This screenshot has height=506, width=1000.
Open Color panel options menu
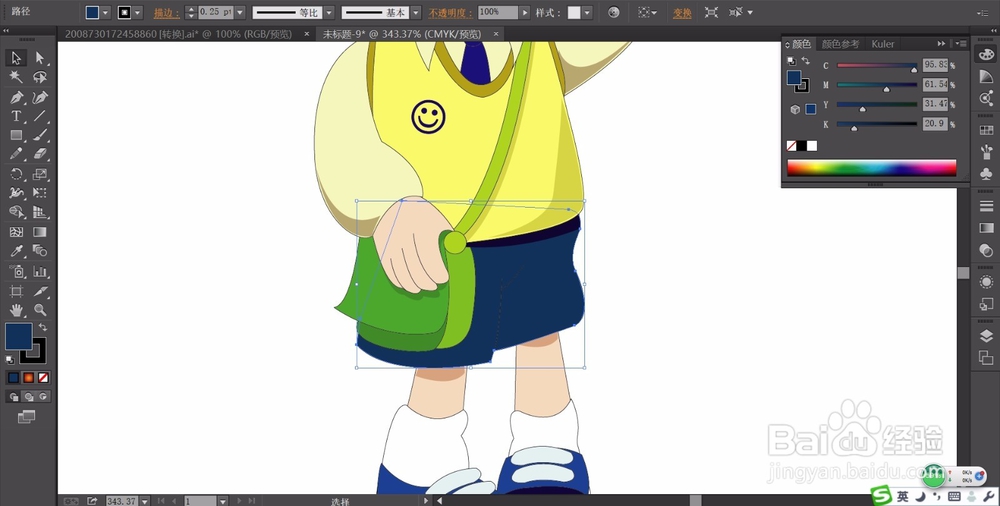(961, 43)
